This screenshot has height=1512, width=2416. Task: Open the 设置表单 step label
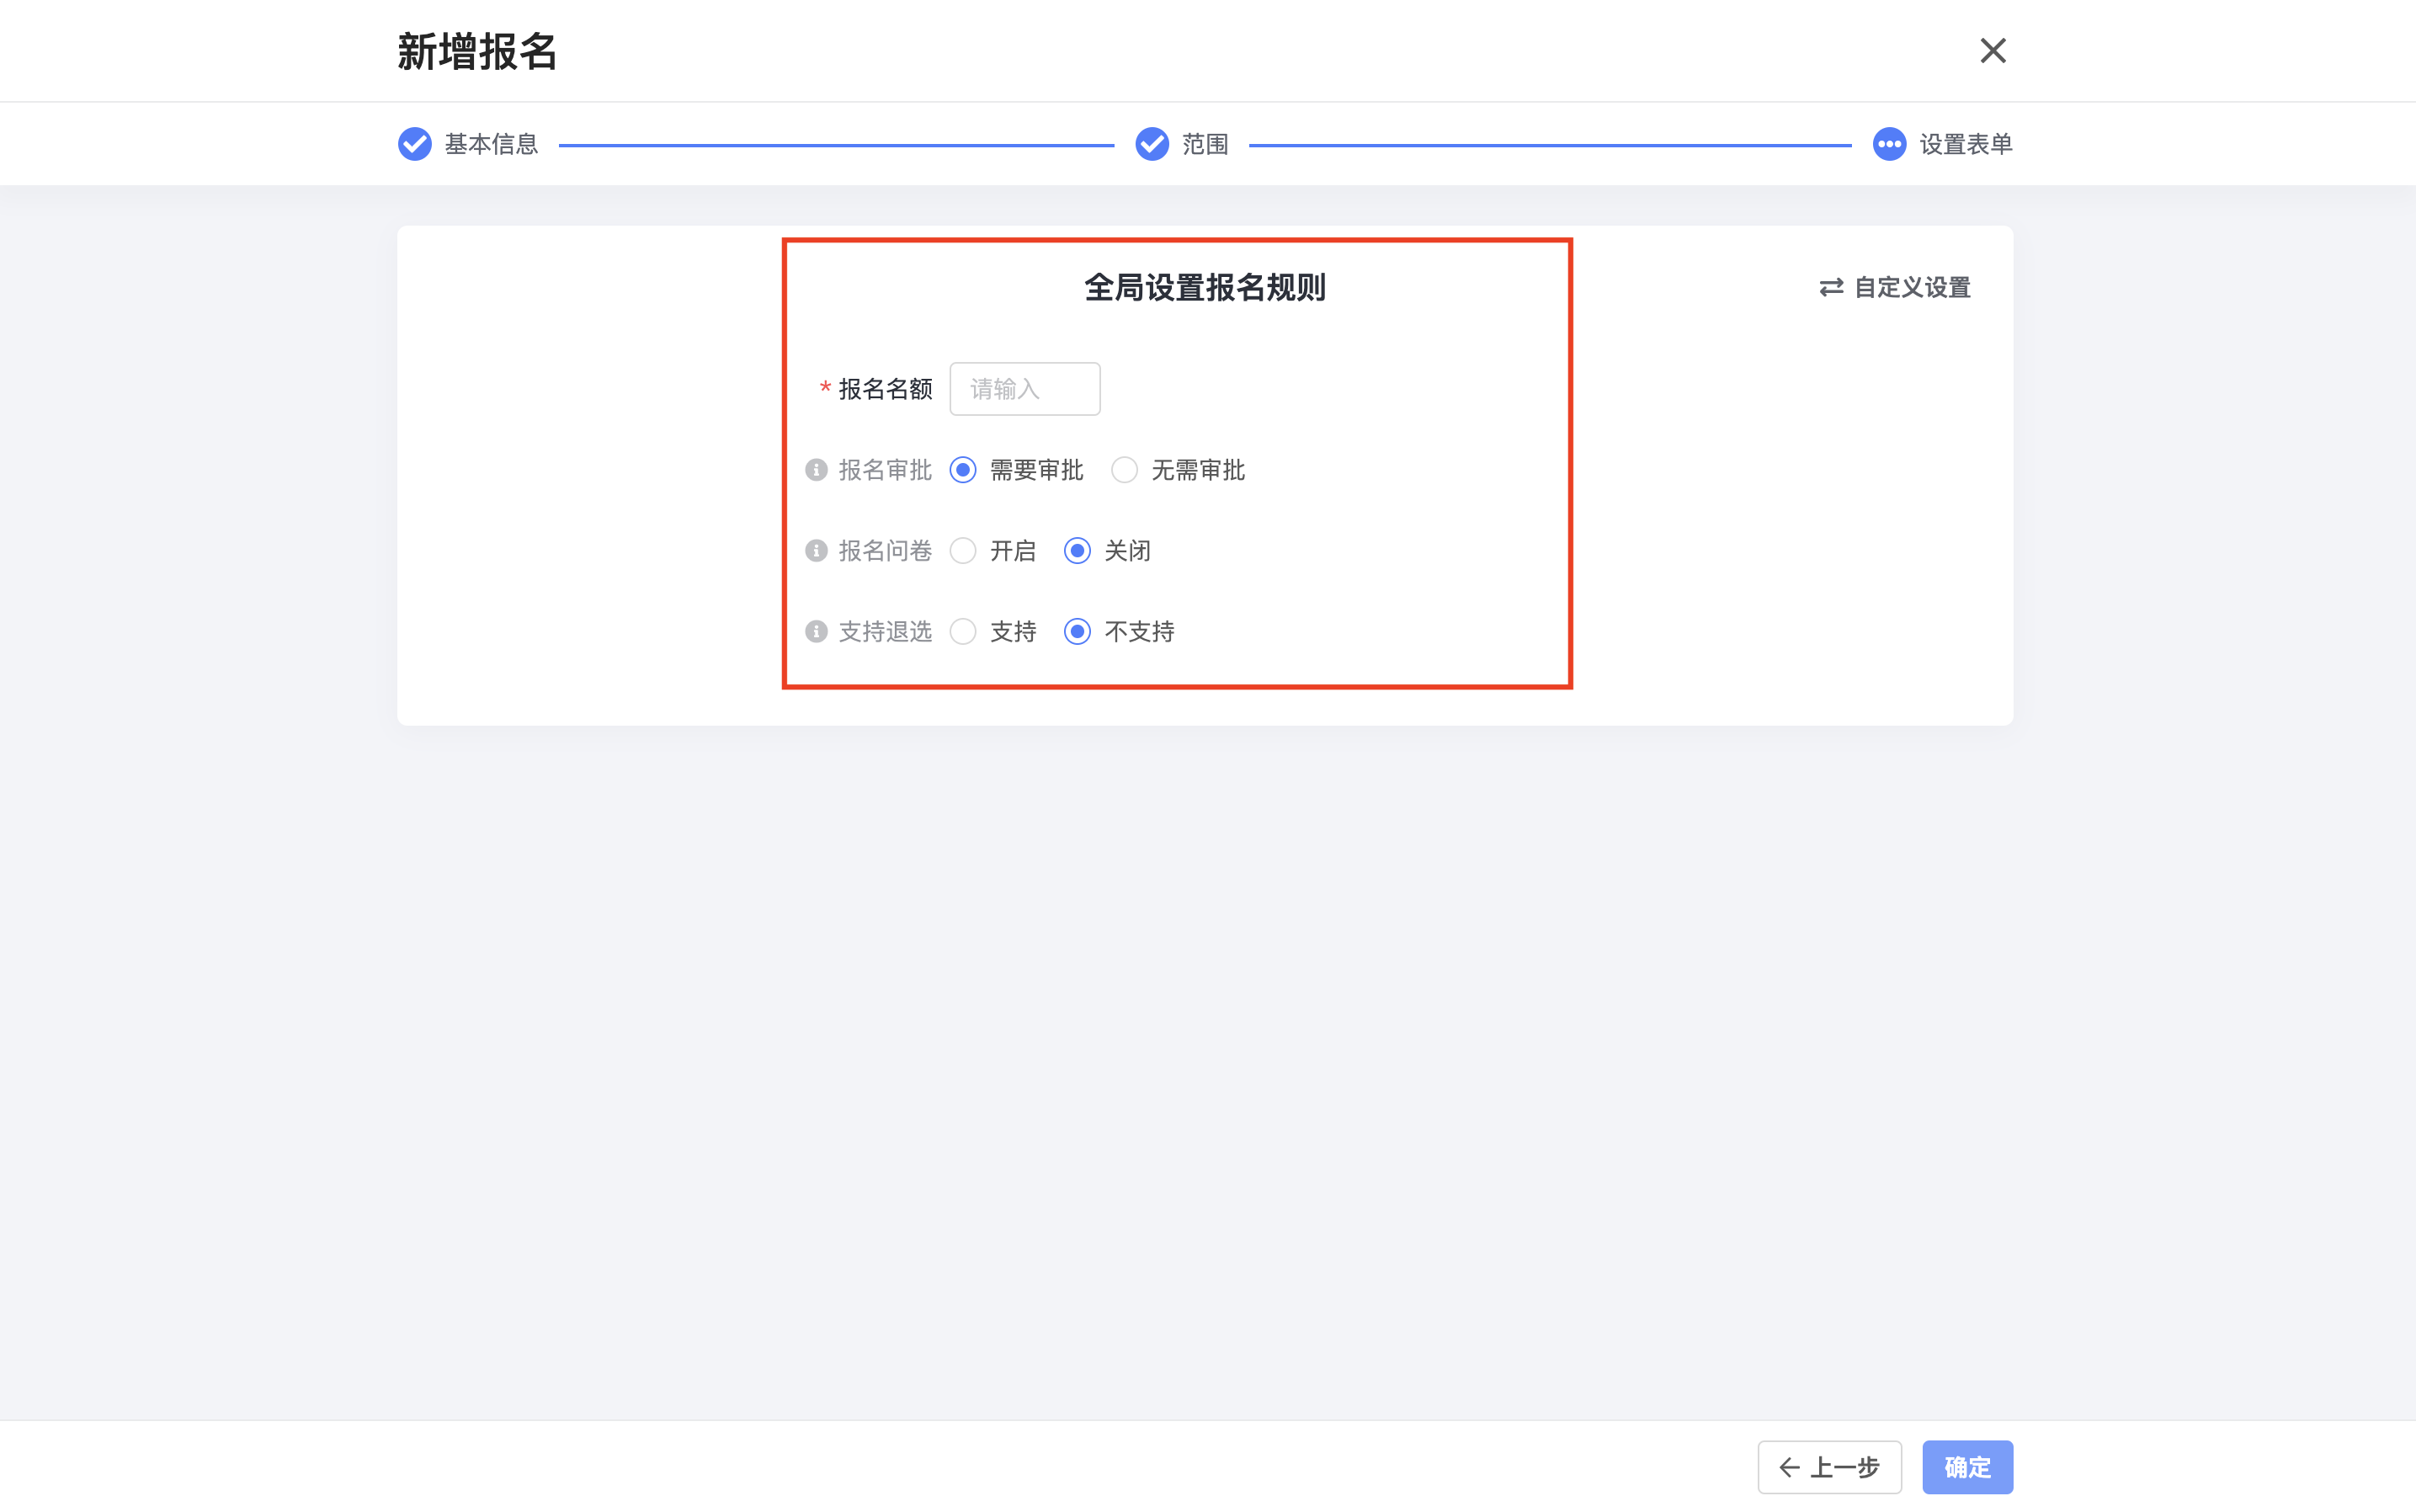[x=1966, y=145]
